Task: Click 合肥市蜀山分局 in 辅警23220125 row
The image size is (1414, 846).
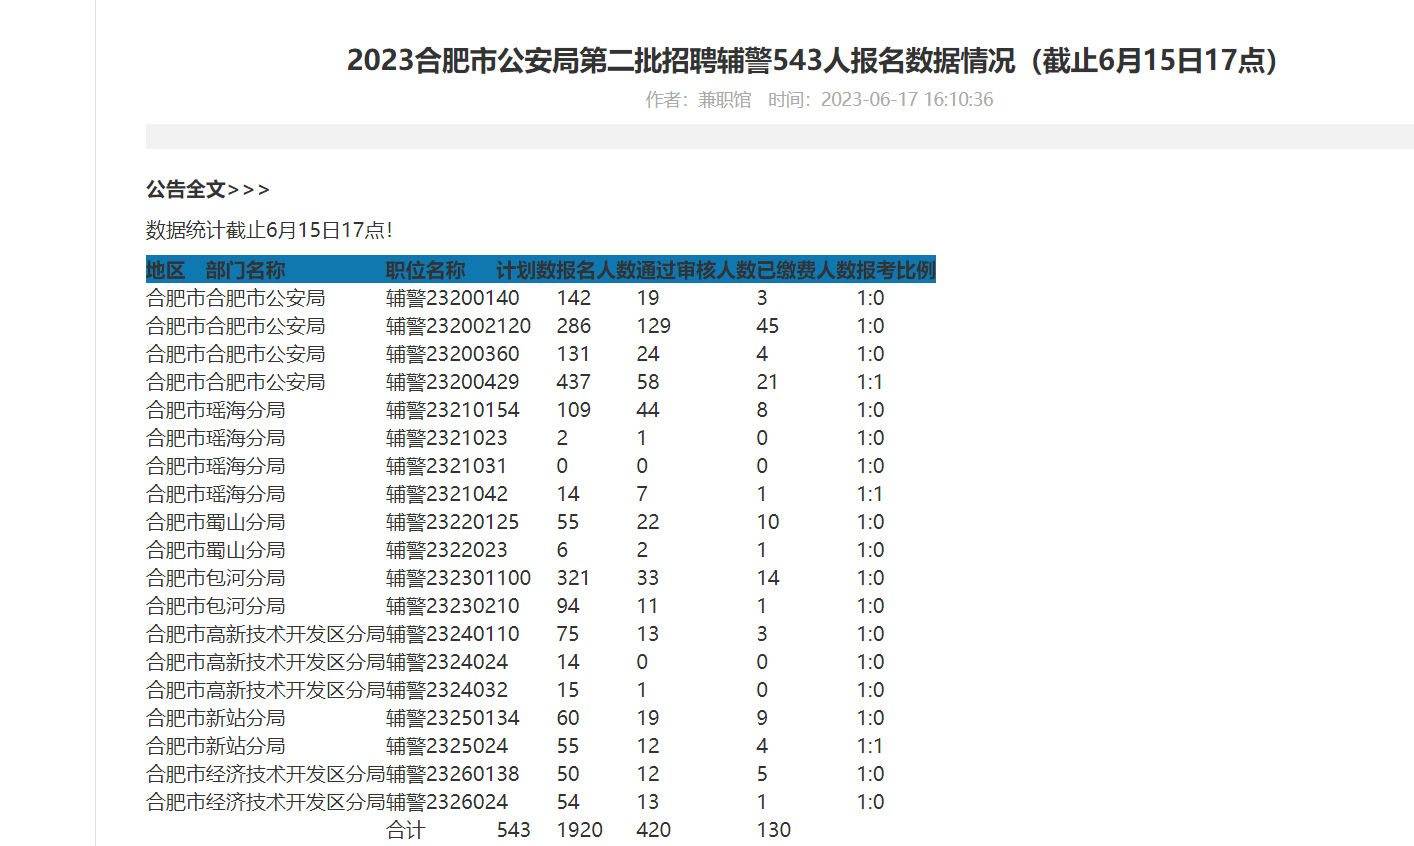Action: 216,522
